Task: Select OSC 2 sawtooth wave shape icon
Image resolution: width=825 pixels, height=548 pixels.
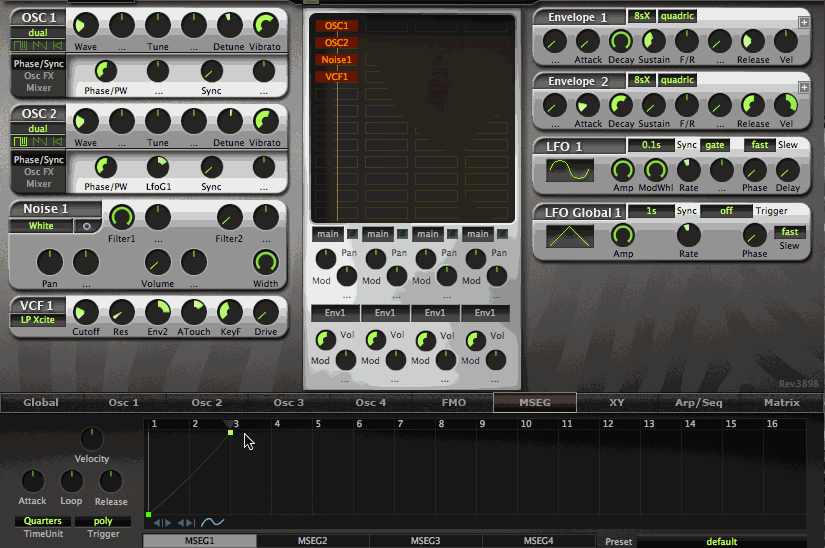Action: point(40,141)
